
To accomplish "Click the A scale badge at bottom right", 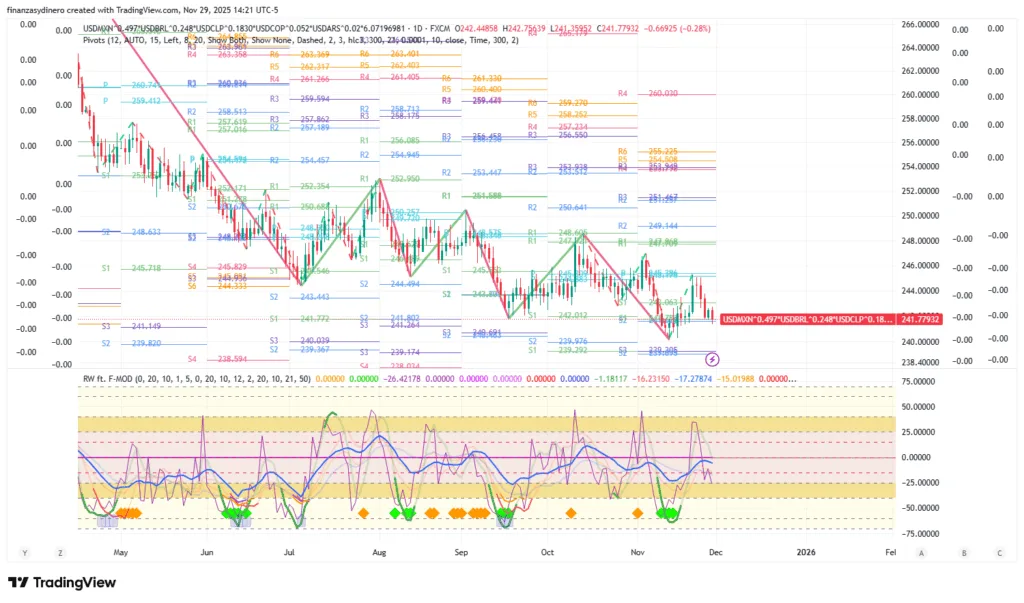I will pos(921,552).
